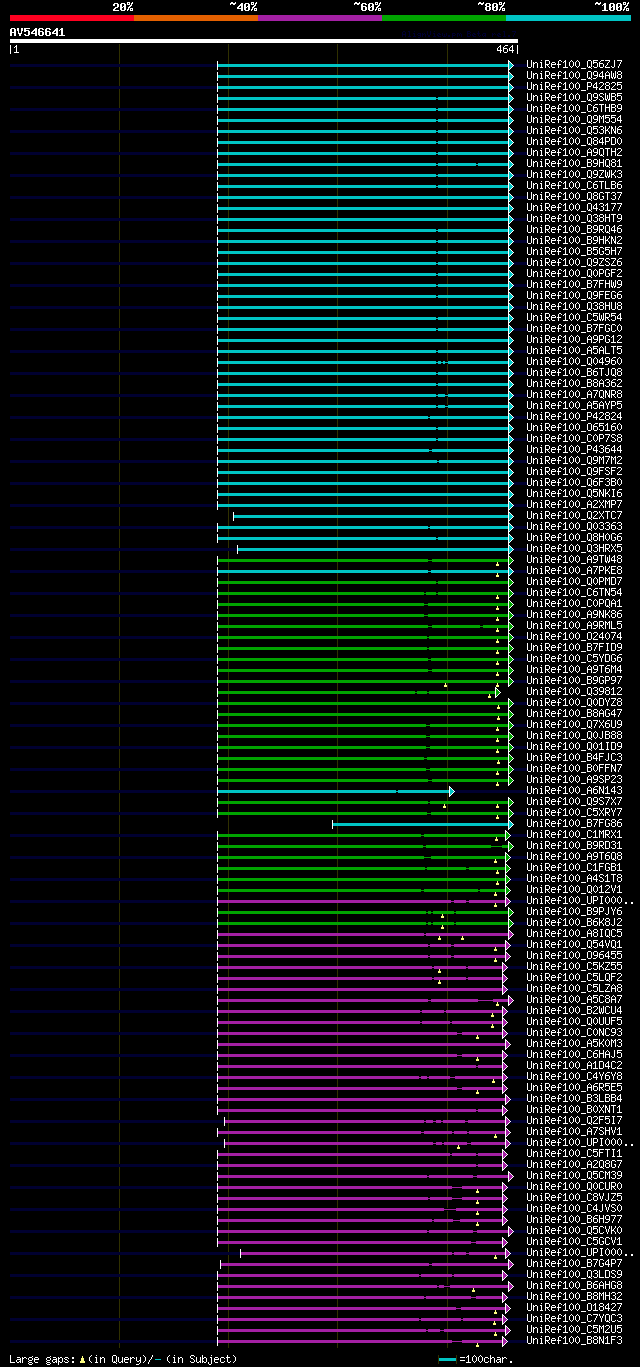640x1367 pixels.
Task: Pick the hit UniRef100_B8A362
Action: (574, 383)
